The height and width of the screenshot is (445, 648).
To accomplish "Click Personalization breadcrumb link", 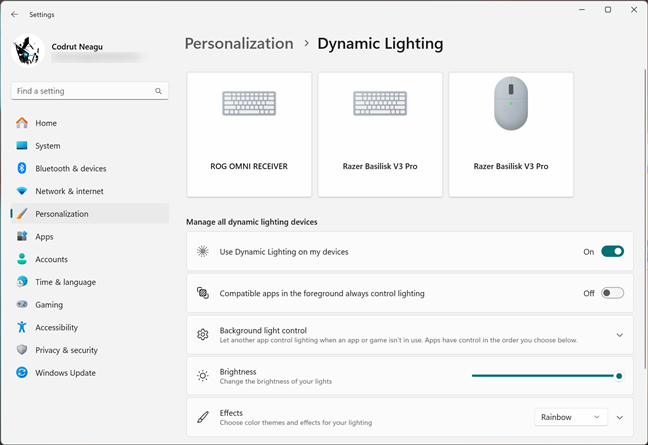I will (239, 43).
